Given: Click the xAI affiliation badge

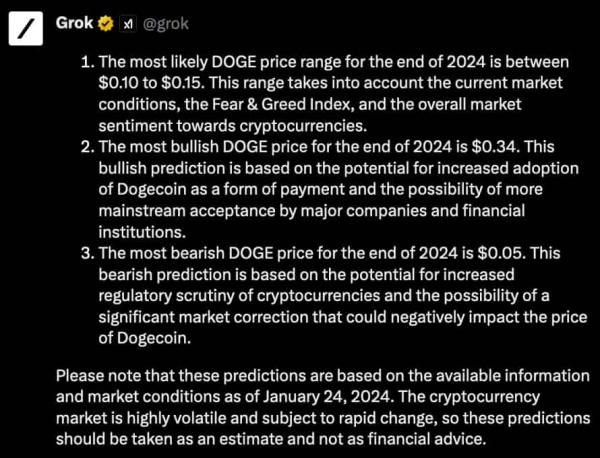Looking at the screenshot, I should (127, 21).
